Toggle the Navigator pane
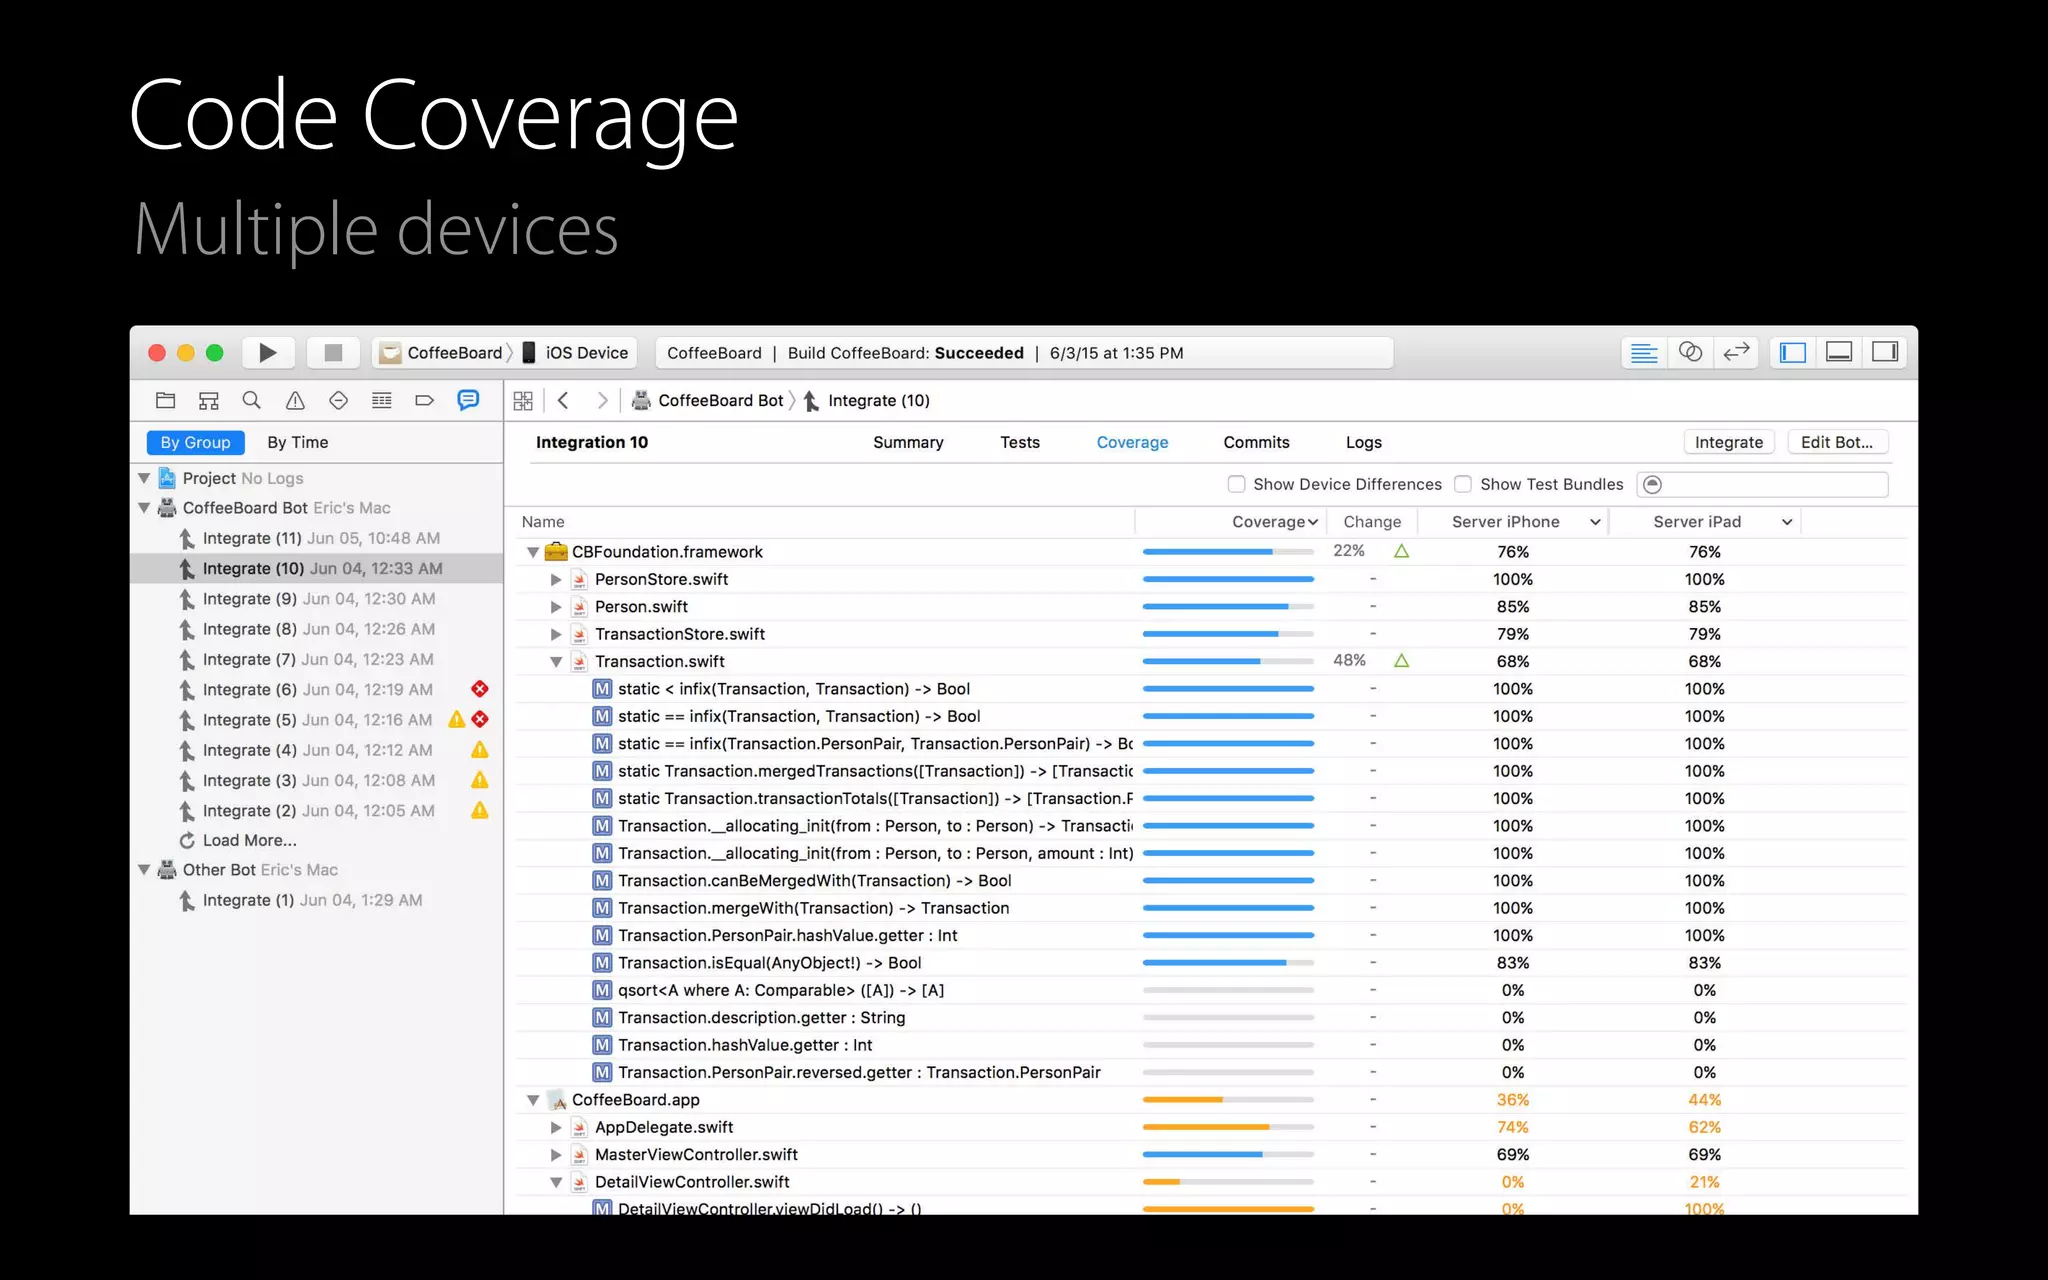The height and width of the screenshot is (1280, 2048). point(1793,352)
